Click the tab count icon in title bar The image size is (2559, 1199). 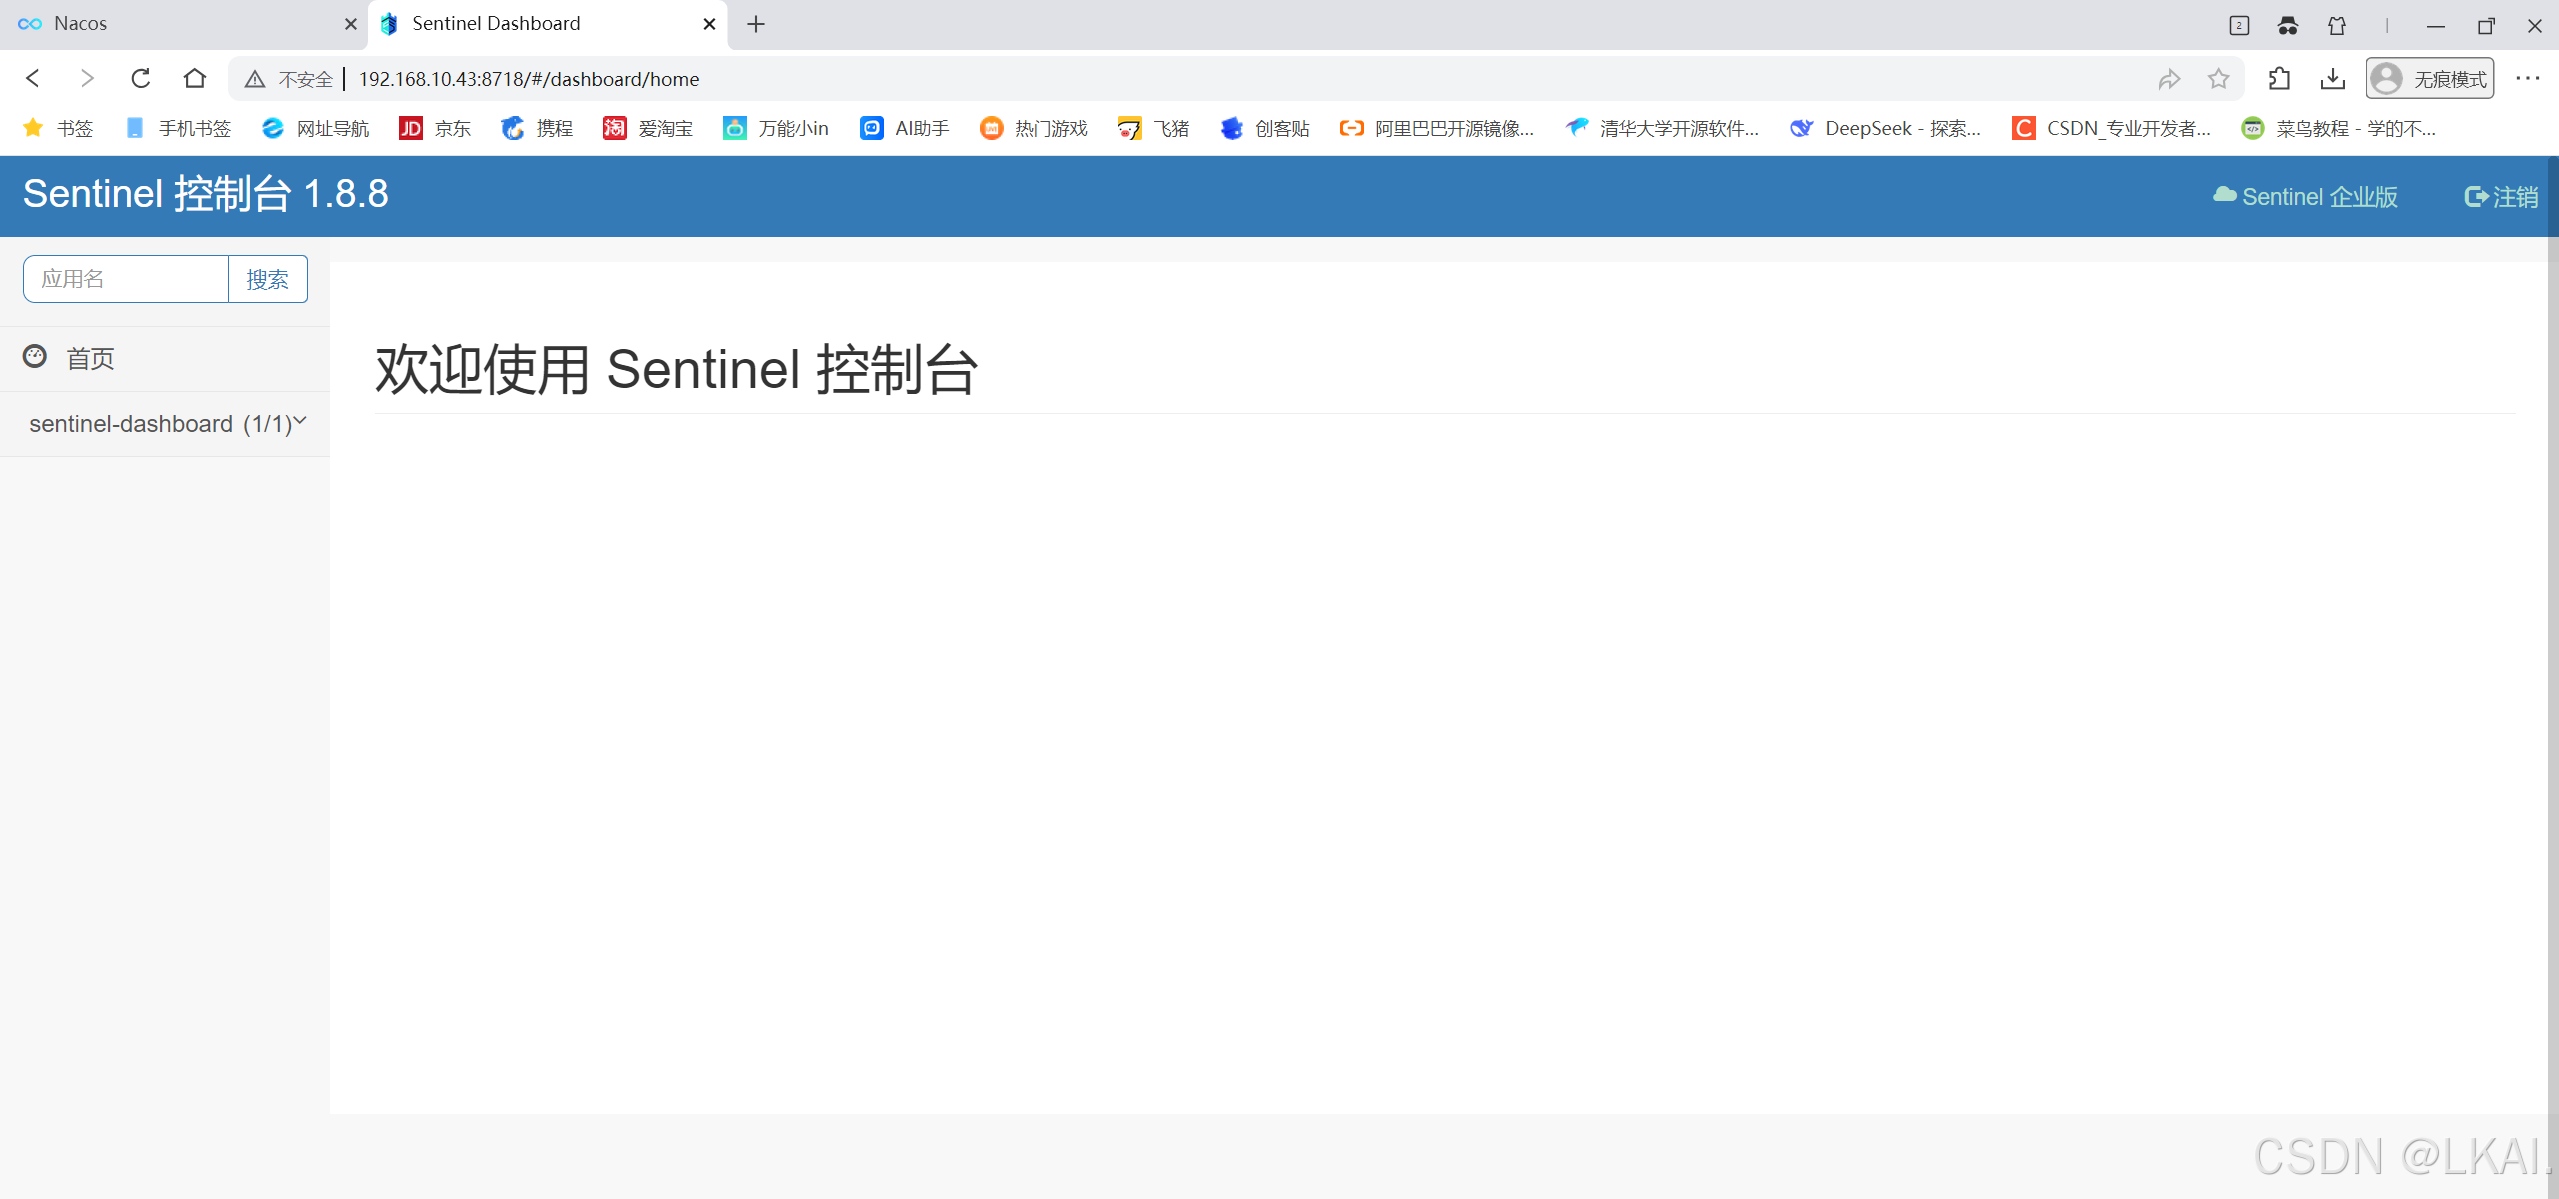2239,25
